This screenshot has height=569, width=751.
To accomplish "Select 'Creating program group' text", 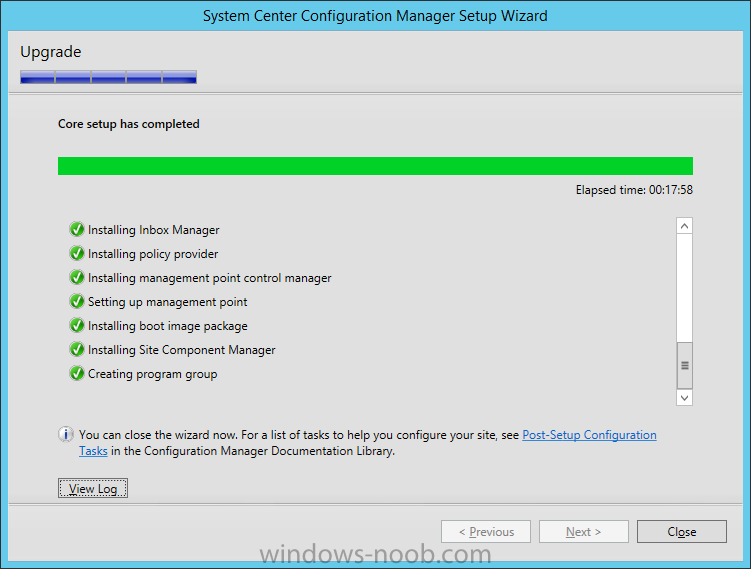I will [152, 374].
